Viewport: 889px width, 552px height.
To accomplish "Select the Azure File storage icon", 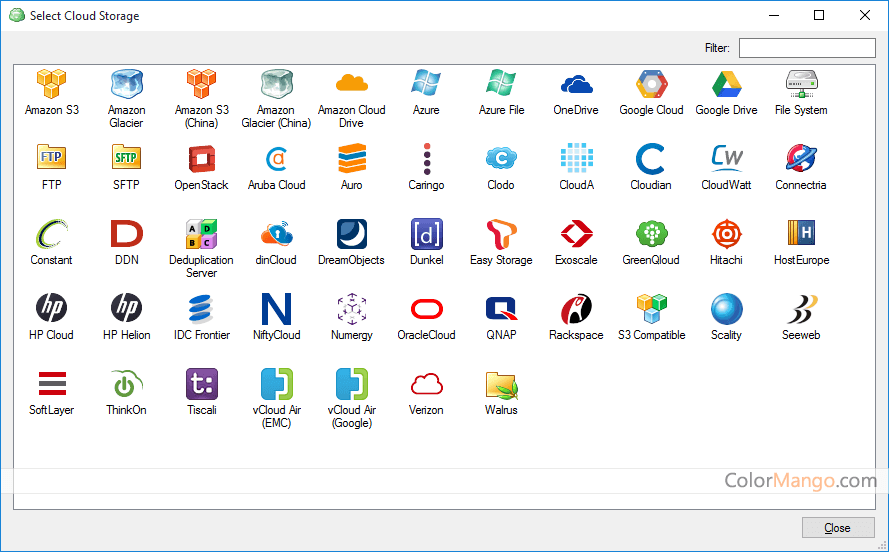I will [x=501, y=84].
